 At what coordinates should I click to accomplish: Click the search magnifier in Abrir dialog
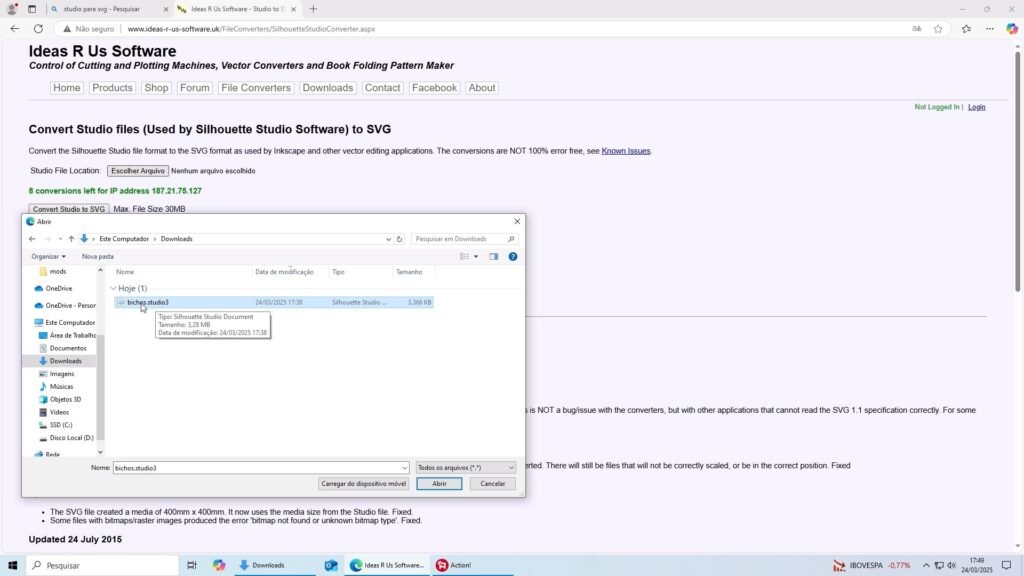(511, 239)
